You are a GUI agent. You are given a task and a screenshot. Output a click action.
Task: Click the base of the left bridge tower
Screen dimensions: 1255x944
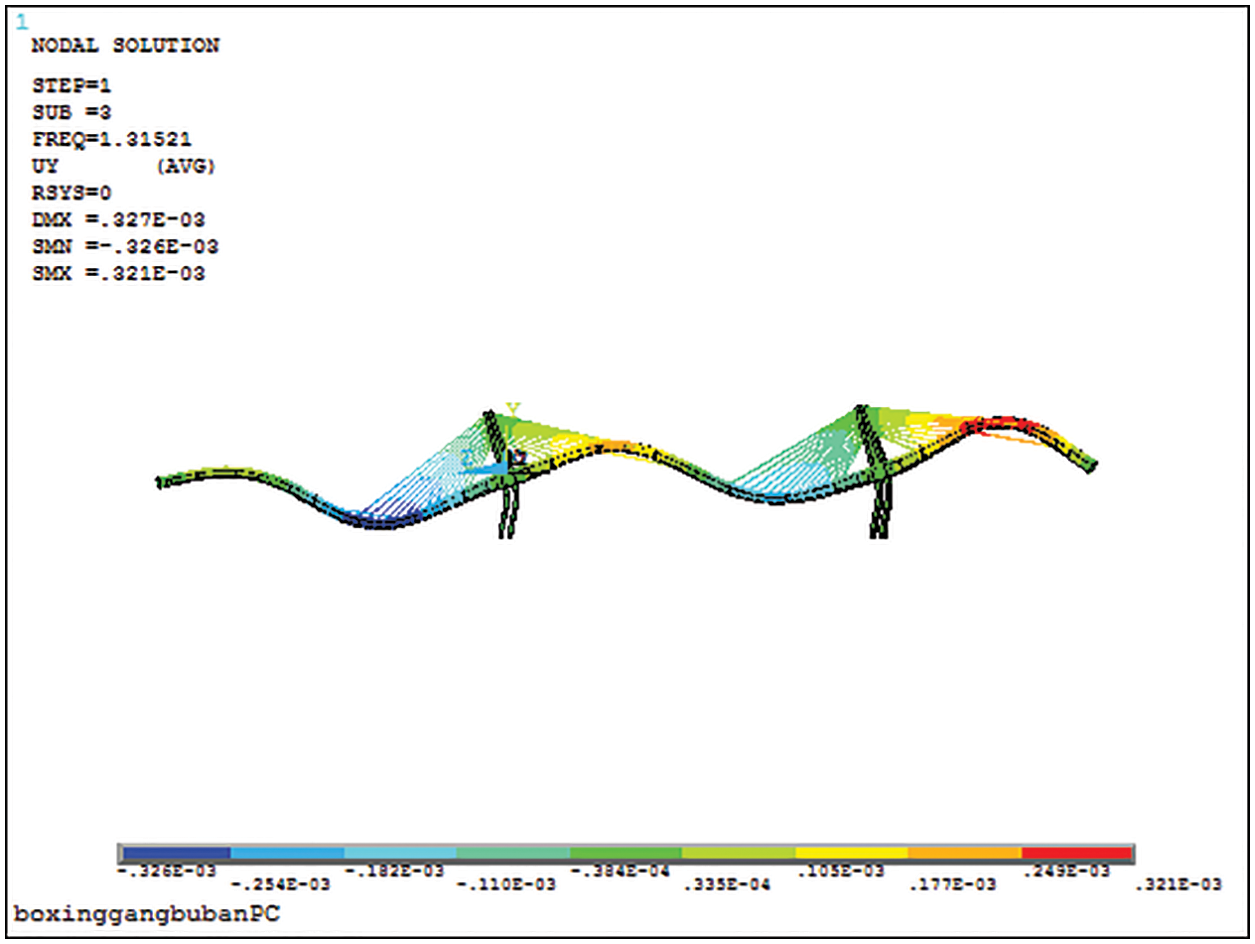pyautogui.click(x=506, y=532)
